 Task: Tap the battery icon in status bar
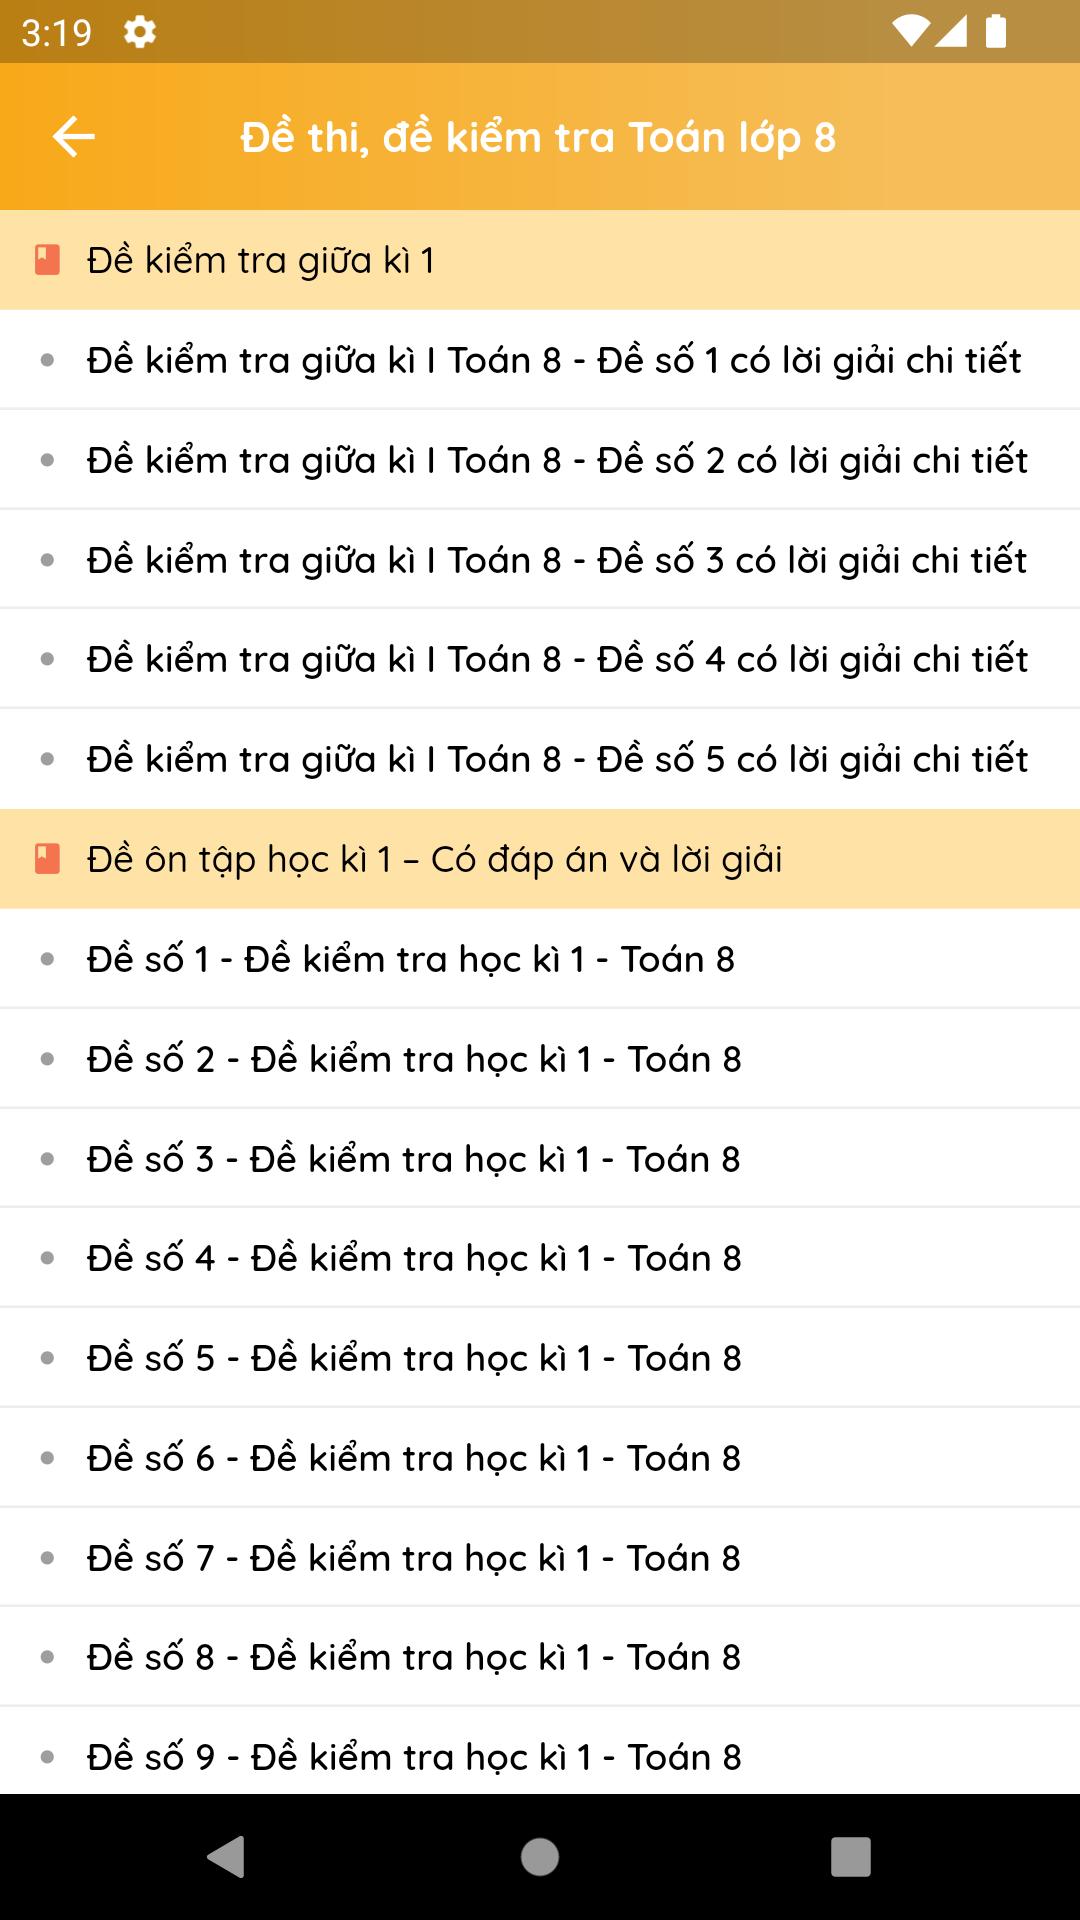[x=996, y=31]
